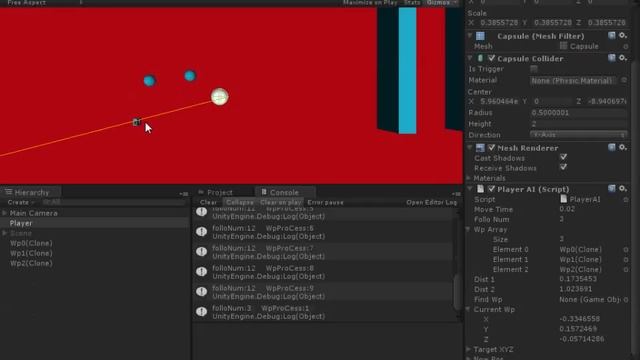The width and height of the screenshot is (640, 360).
Task: Open Gizmos menu in Game view
Action: coord(441,2)
